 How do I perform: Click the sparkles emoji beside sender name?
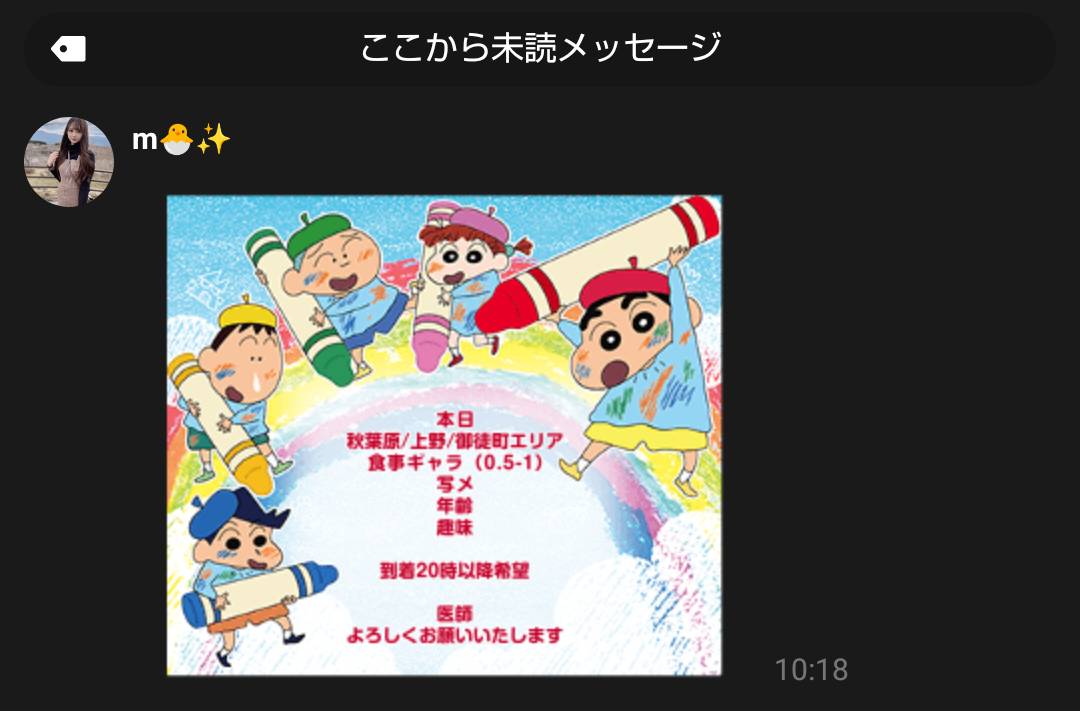point(214,139)
